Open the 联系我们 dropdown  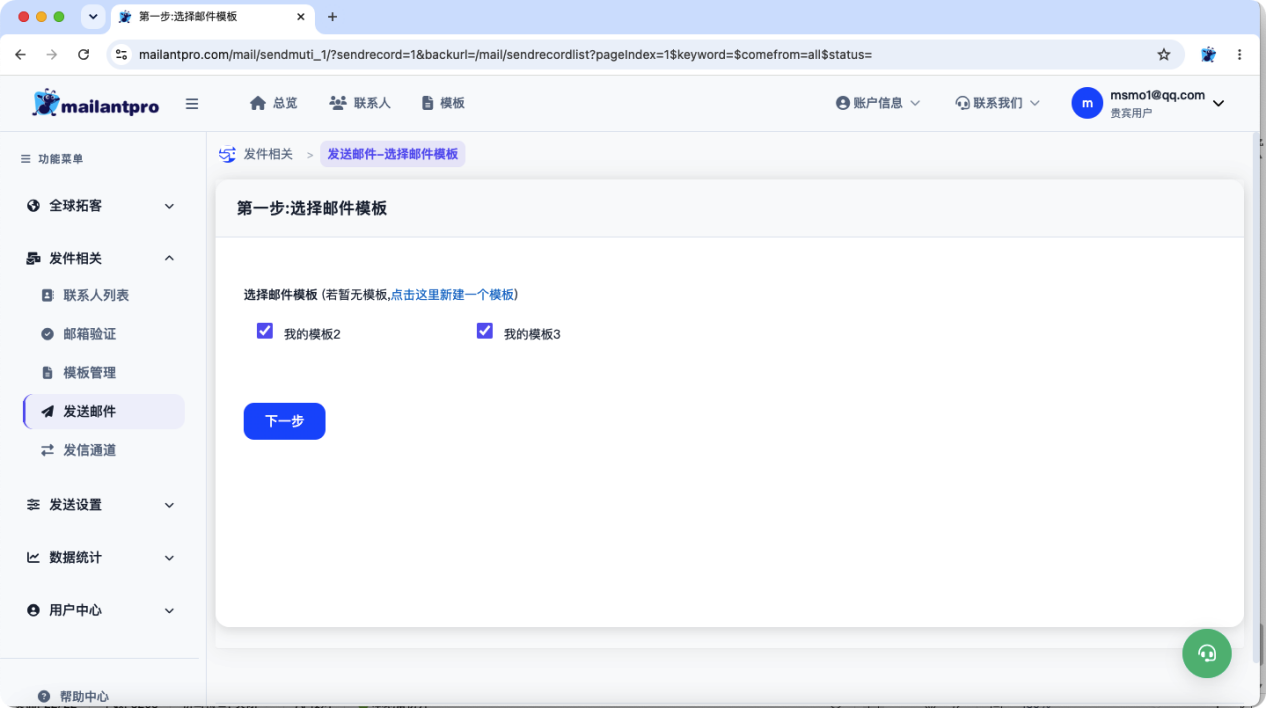click(x=998, y=103)
